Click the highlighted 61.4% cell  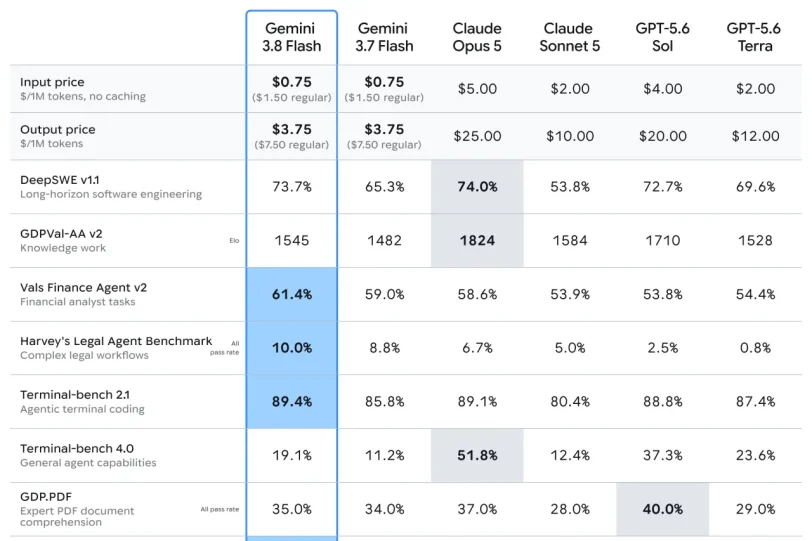tap(292, 295)
